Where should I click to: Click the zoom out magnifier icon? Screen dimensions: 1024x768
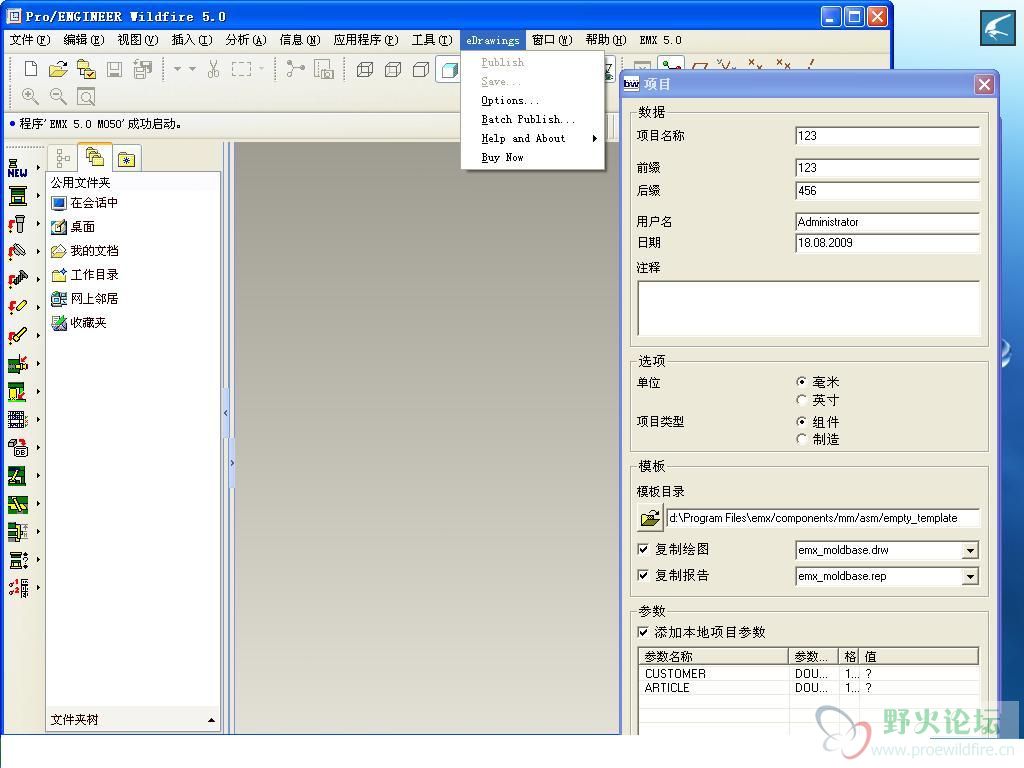[58, 97]
